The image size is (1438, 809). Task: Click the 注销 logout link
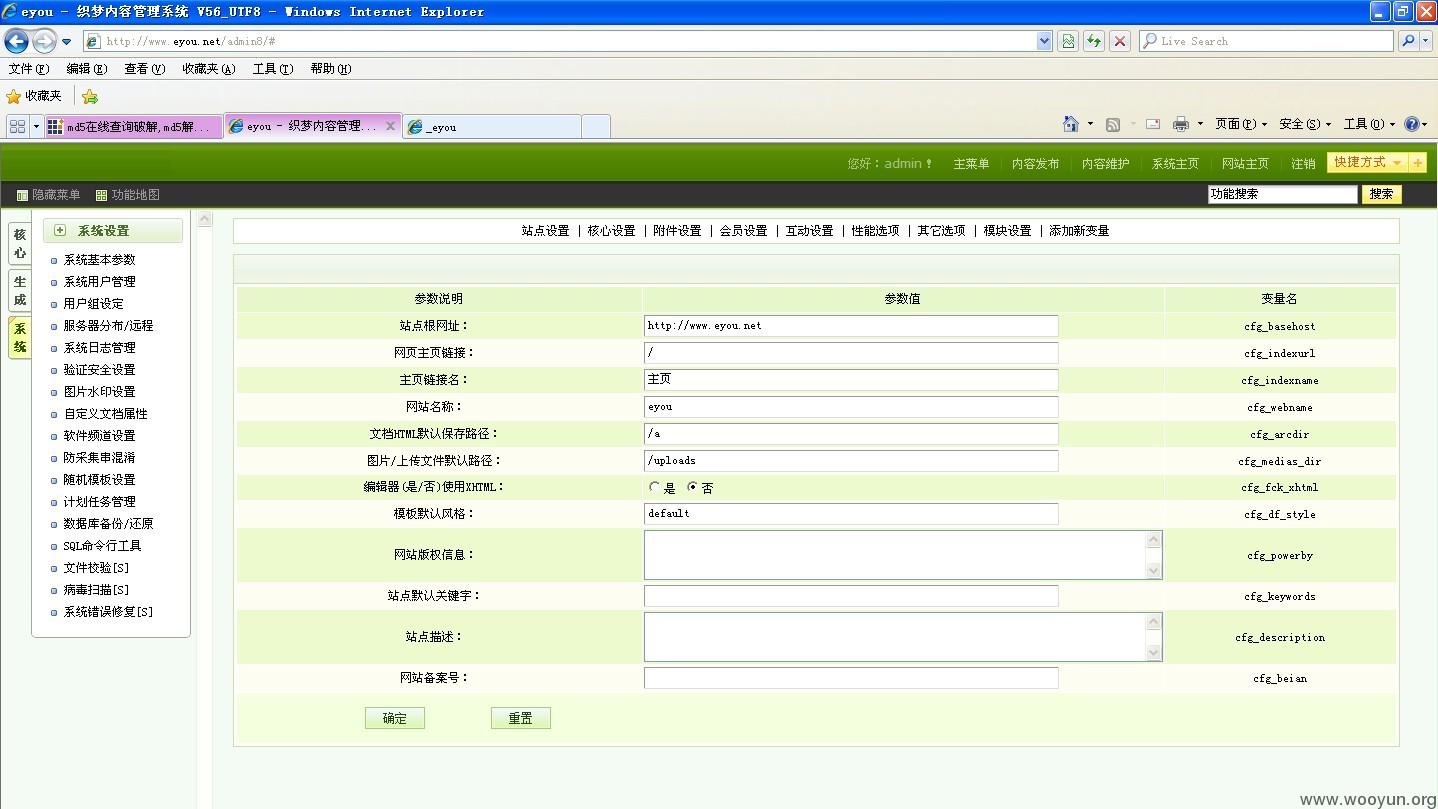click(x=1303, y=164)
